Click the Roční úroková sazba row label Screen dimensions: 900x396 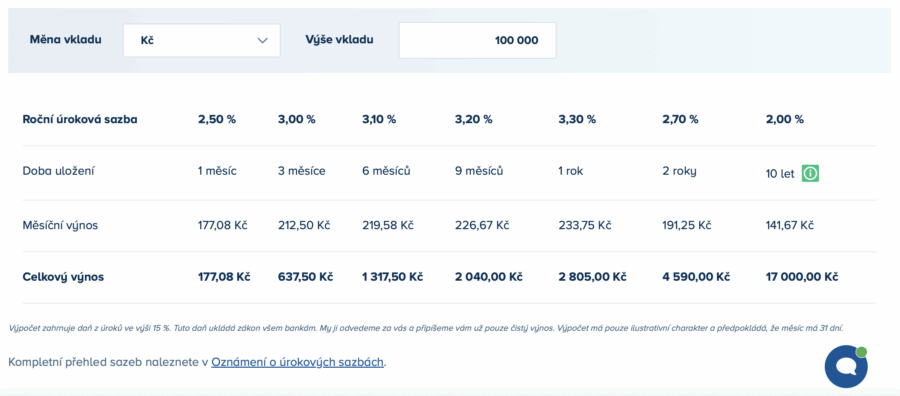80,120
